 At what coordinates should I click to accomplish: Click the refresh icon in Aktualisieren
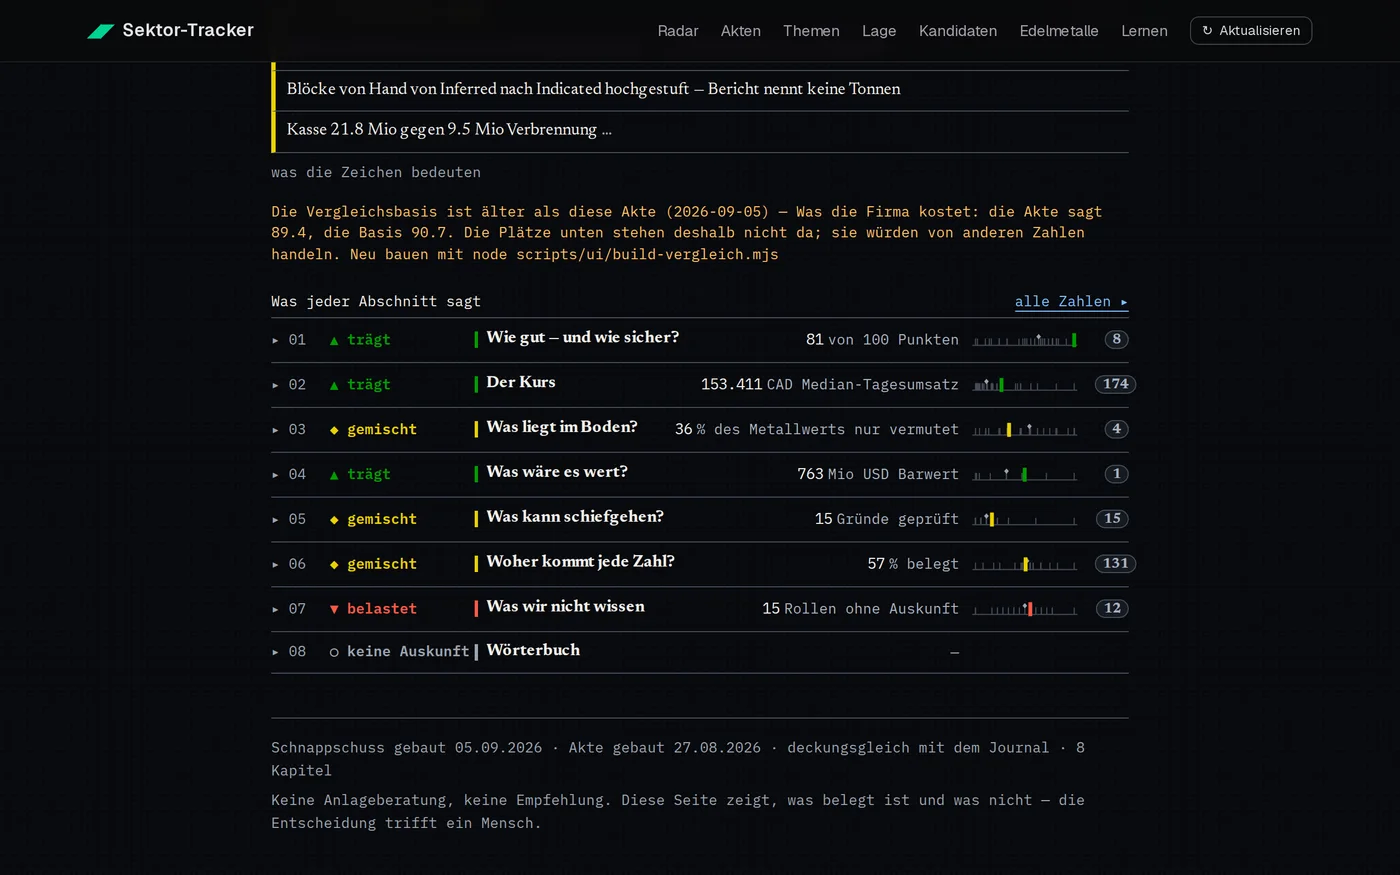1207,31
